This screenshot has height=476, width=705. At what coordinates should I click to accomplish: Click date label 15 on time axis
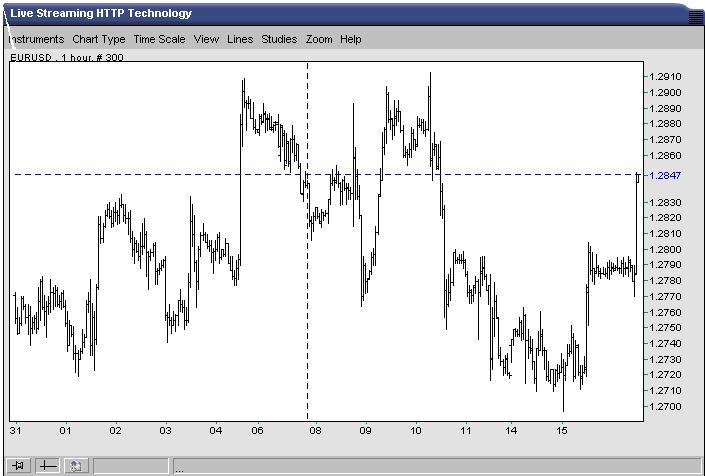click(562, 431)
